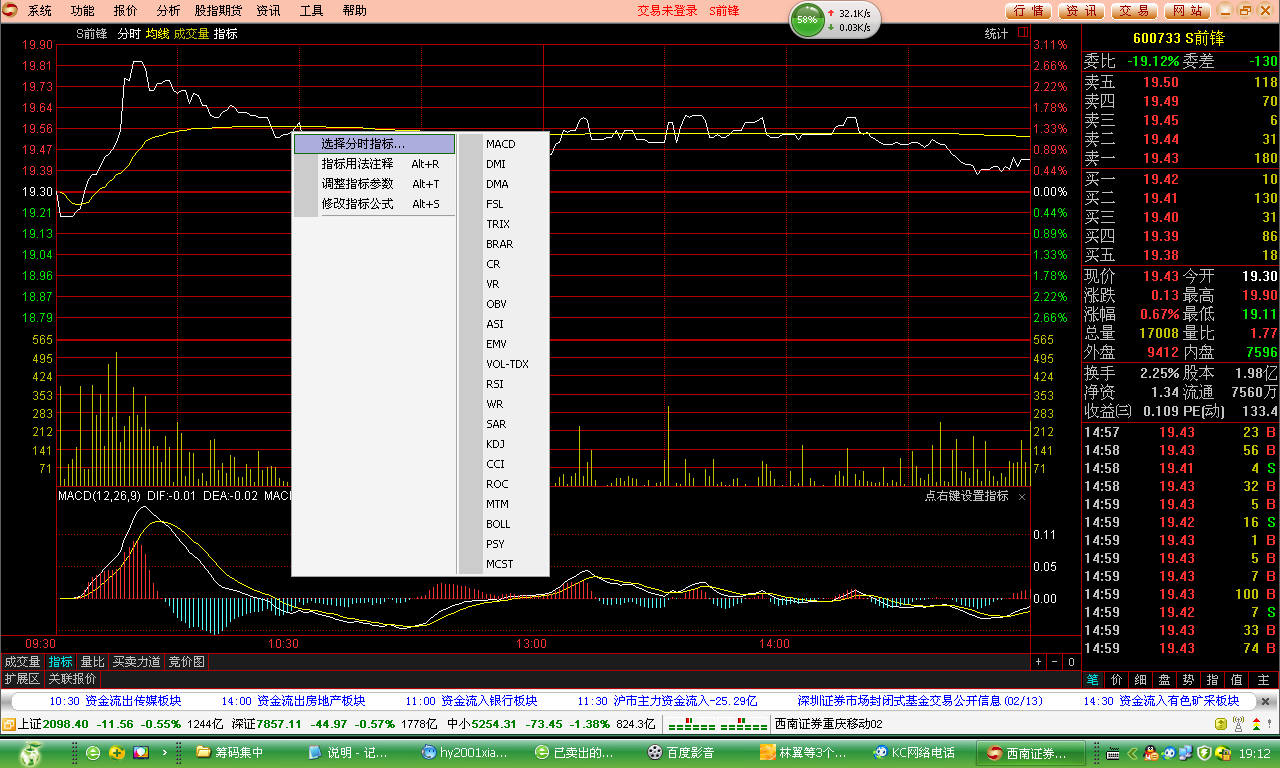Open the 工具 menu
Viewport: 1280px width, 768px height.
pos(312,11)
